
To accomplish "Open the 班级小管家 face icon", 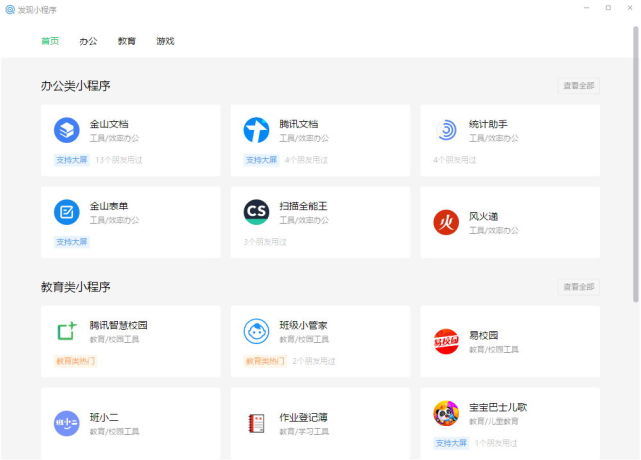I will (x=256, y=331).
